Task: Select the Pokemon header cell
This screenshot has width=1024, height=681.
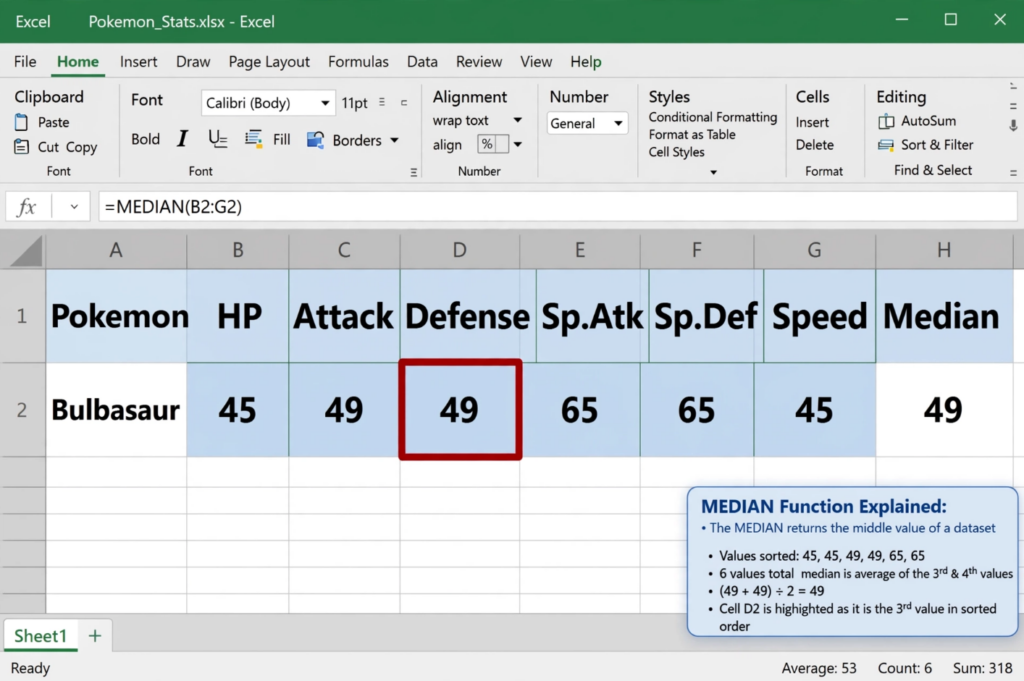Action: coord(116,317)
